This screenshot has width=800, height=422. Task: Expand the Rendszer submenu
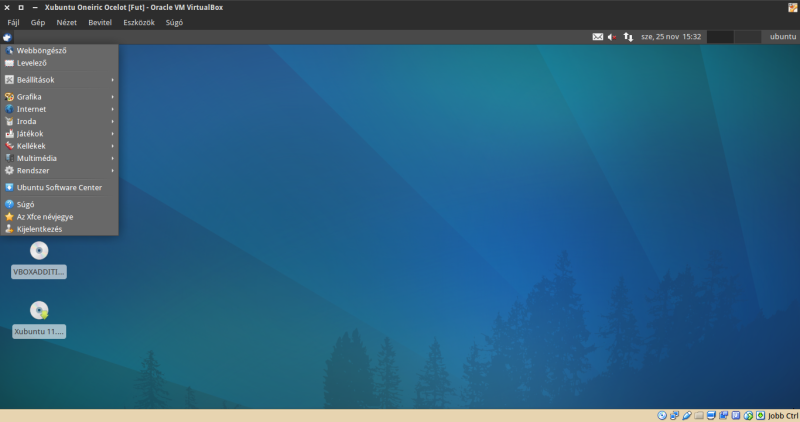60,170
